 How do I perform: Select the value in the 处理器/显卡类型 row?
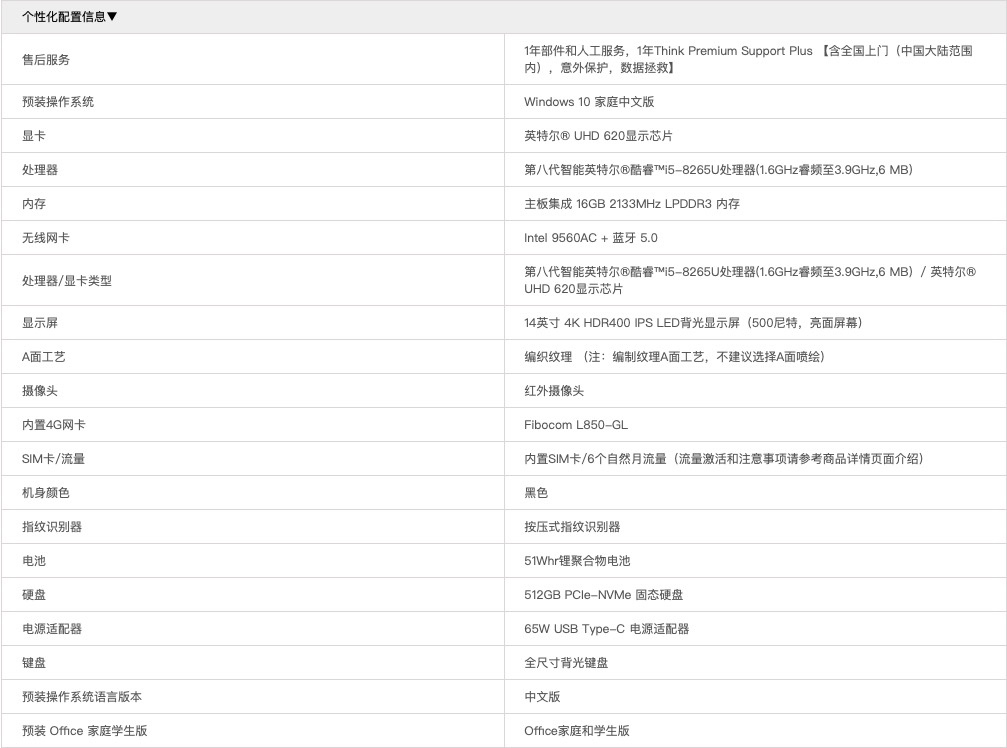pos(750,280)
